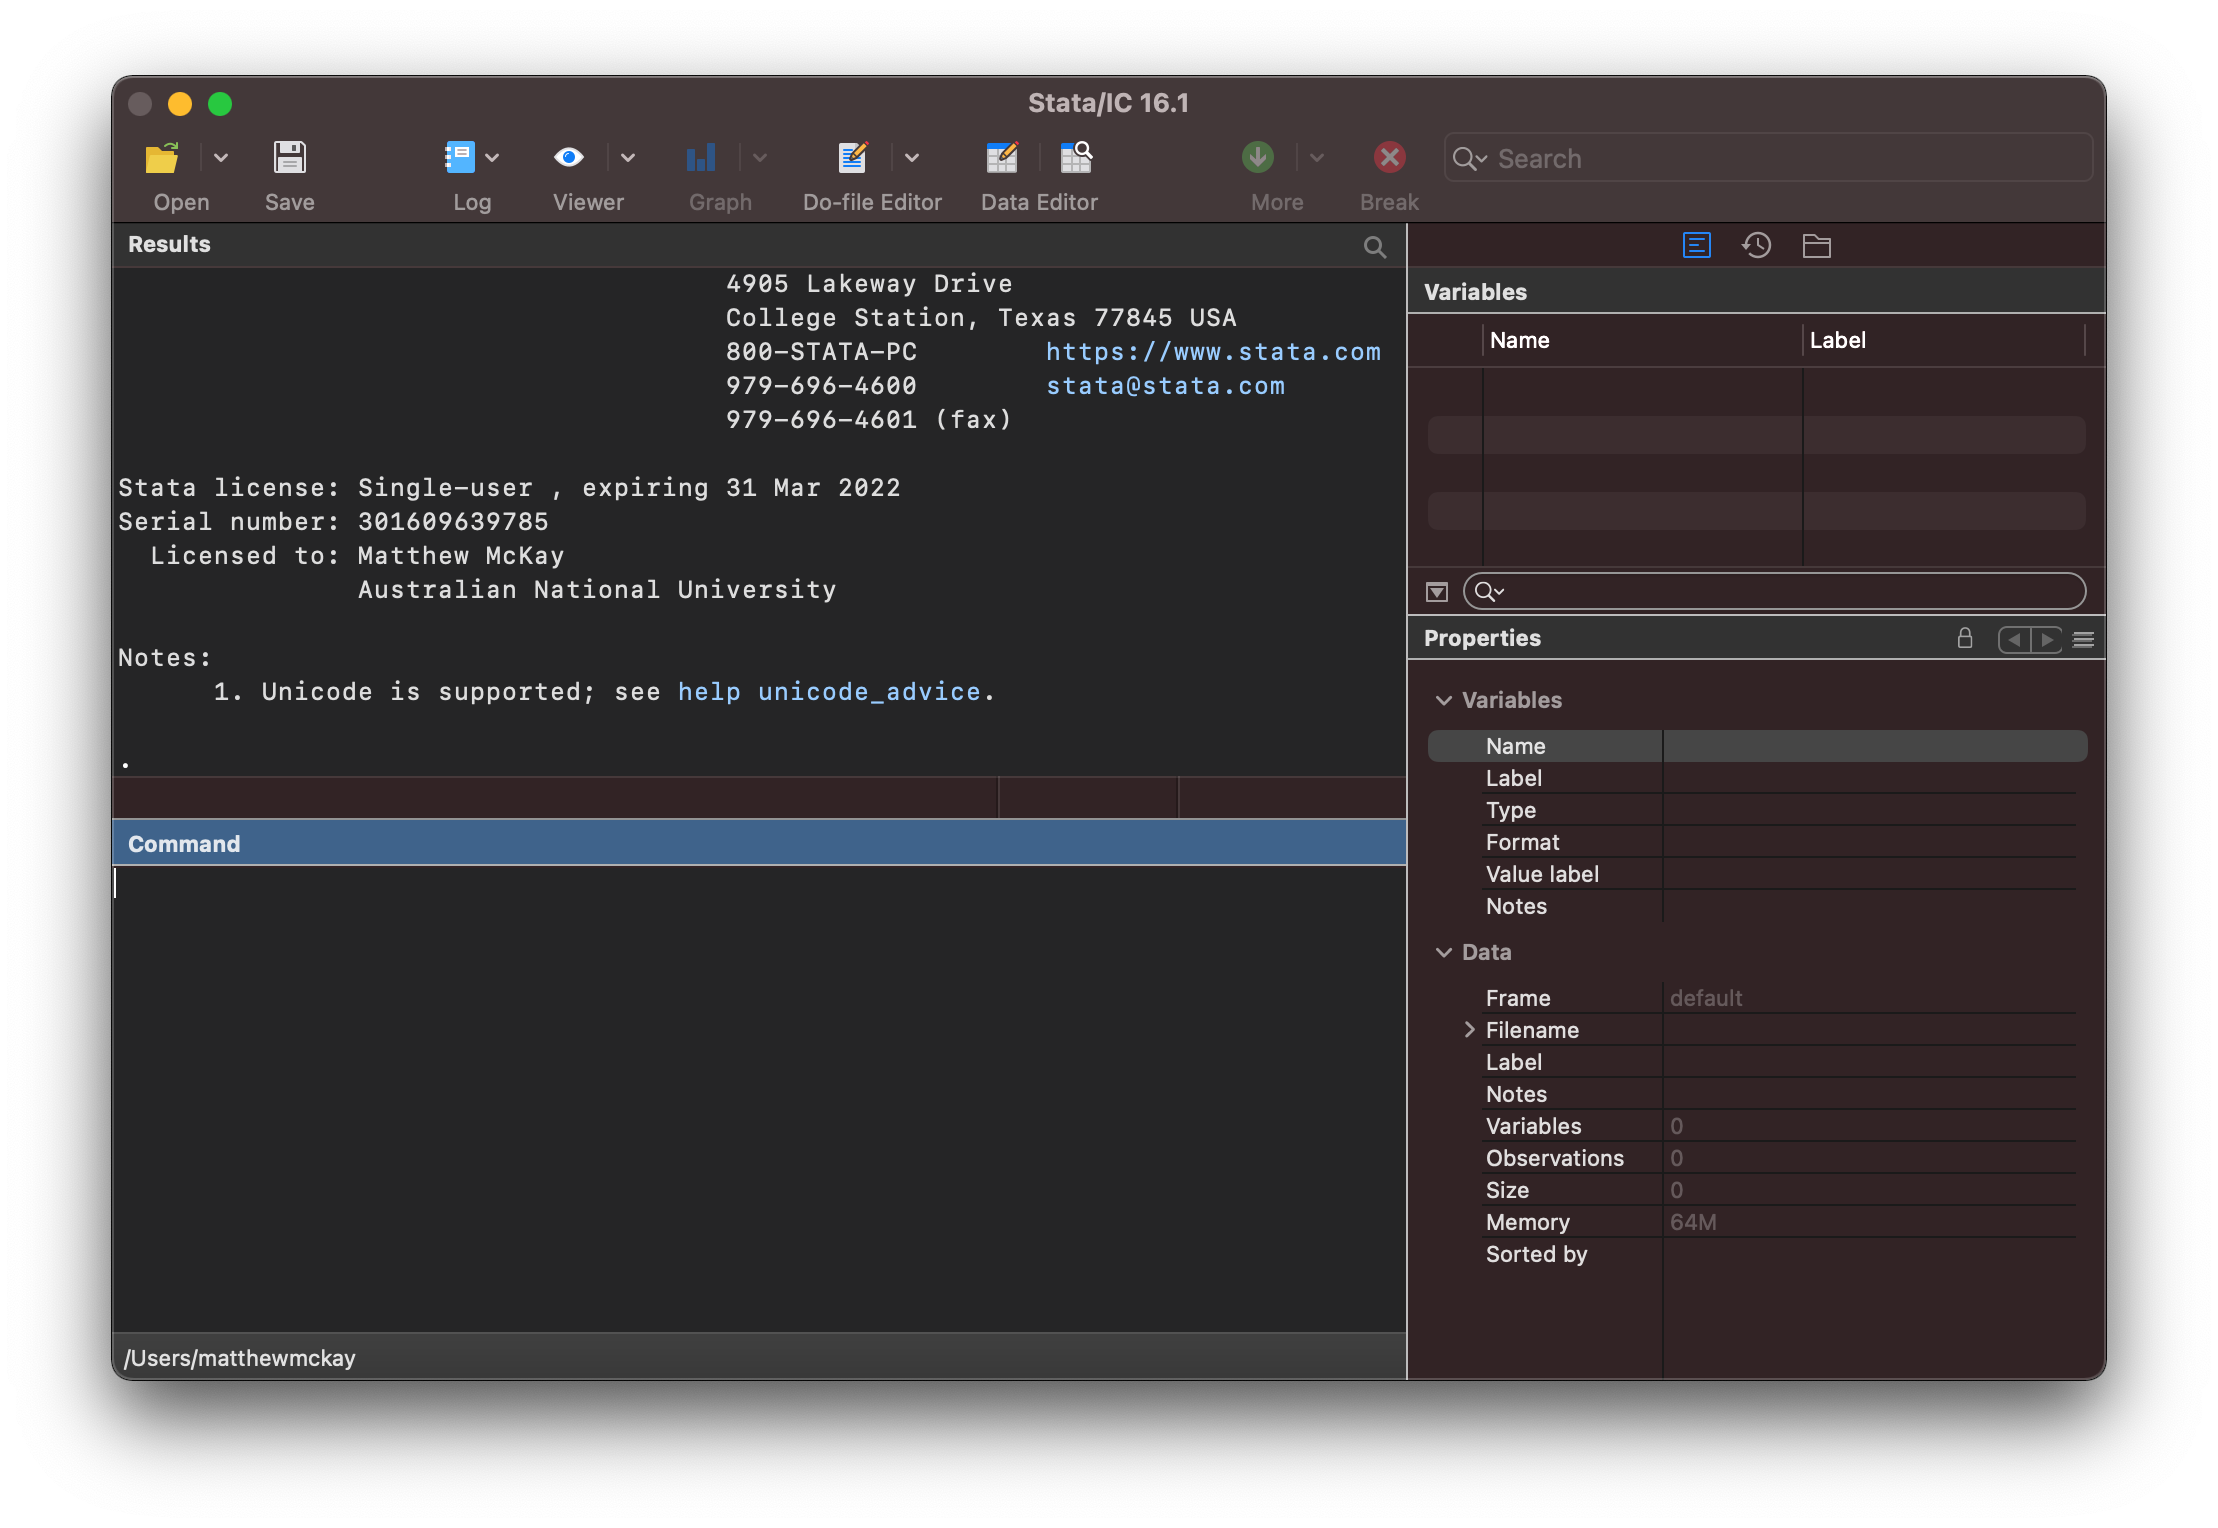The height and width of the screenshot is (1528, 2218).
Task: Switch to the files folder panel
Action: (x=1816, y=246)
